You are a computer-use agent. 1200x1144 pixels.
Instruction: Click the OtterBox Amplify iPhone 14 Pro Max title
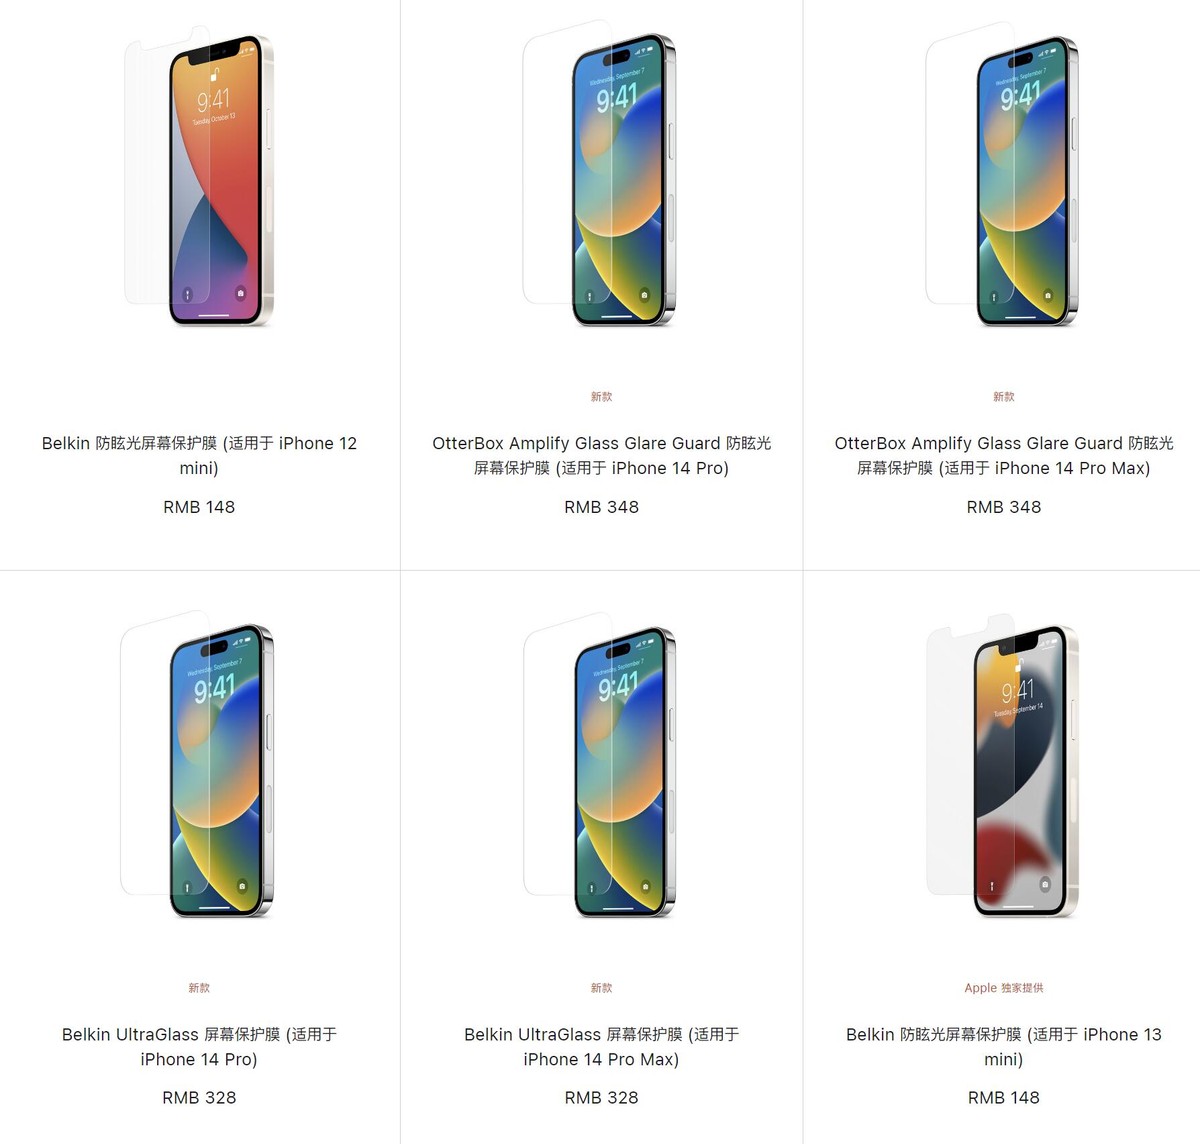tap(1004, 455)
